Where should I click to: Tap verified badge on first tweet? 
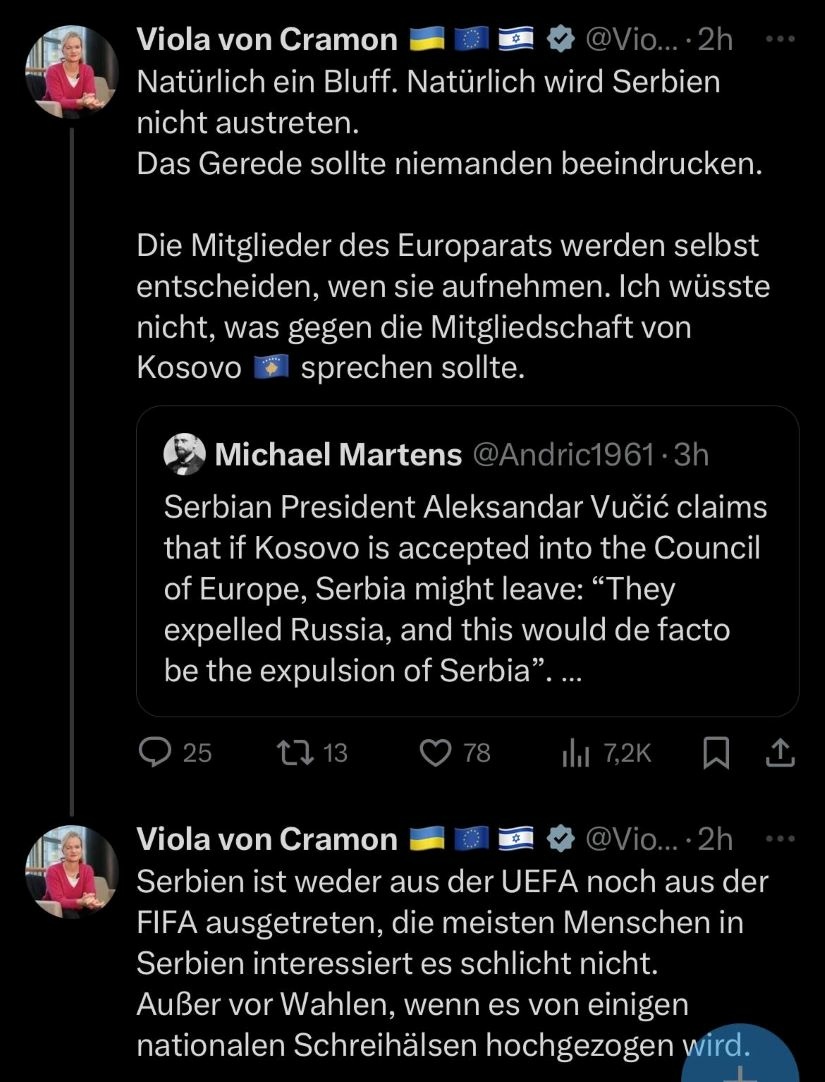(x=563, y=39)
